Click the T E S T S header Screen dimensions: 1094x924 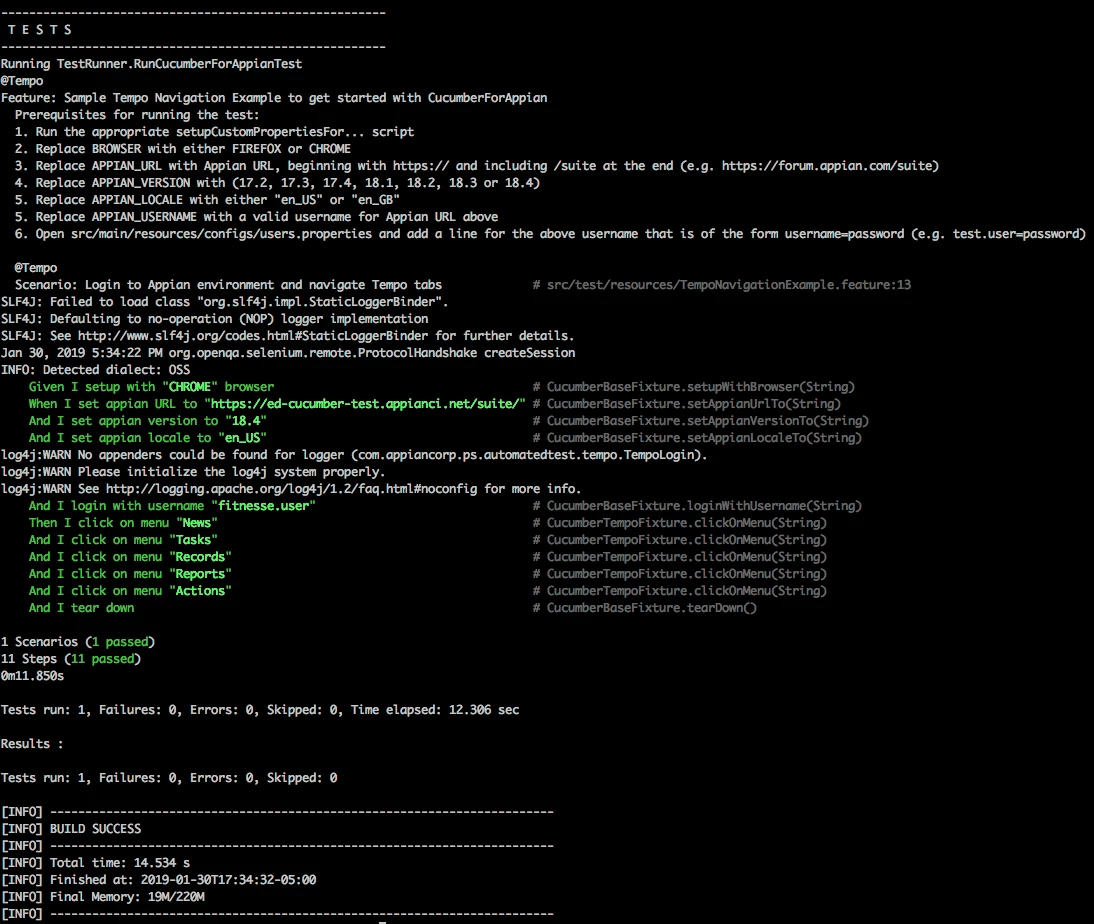pyautogui.click(x=39, y=30)
